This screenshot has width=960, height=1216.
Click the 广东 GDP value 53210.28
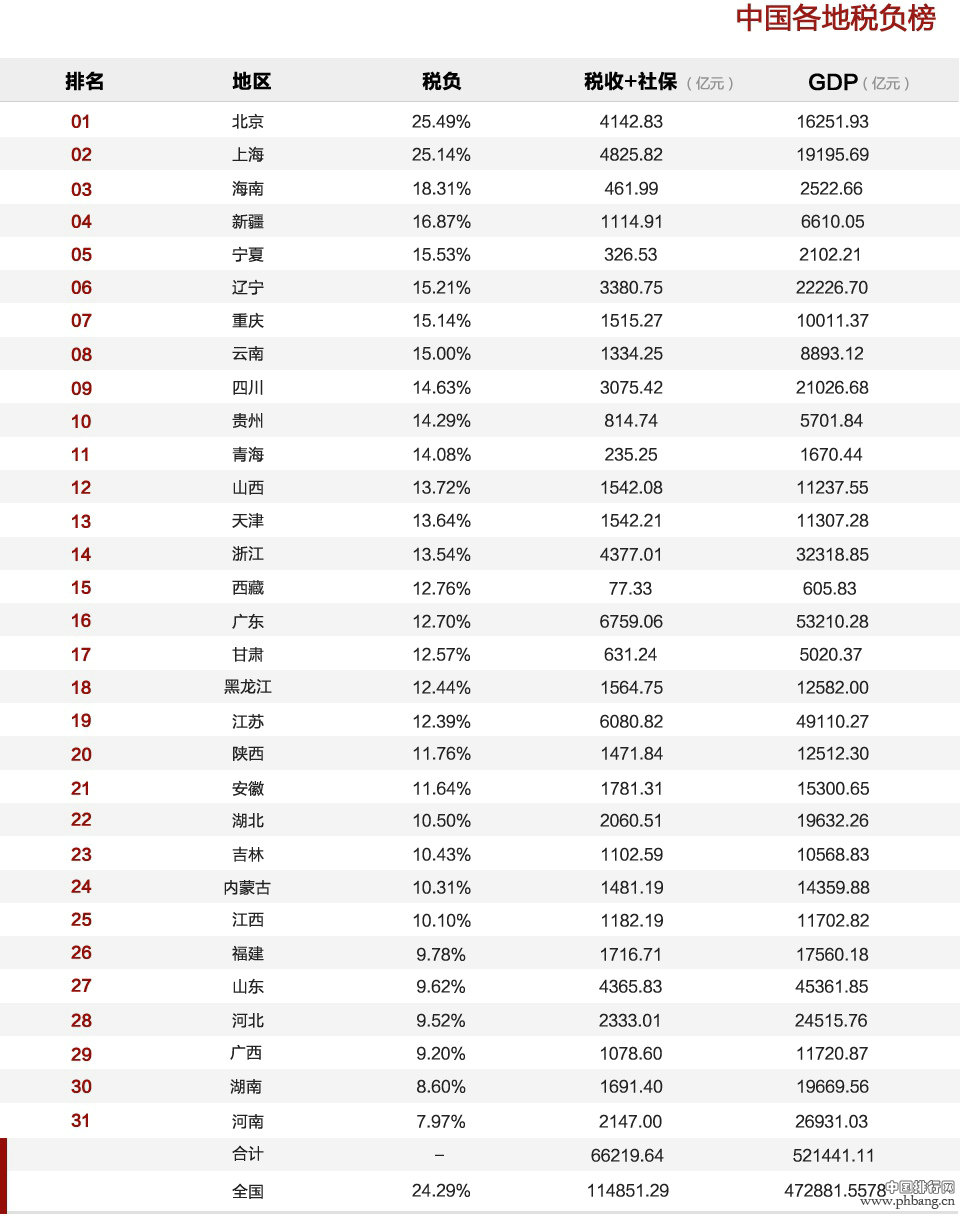[832, 621]
